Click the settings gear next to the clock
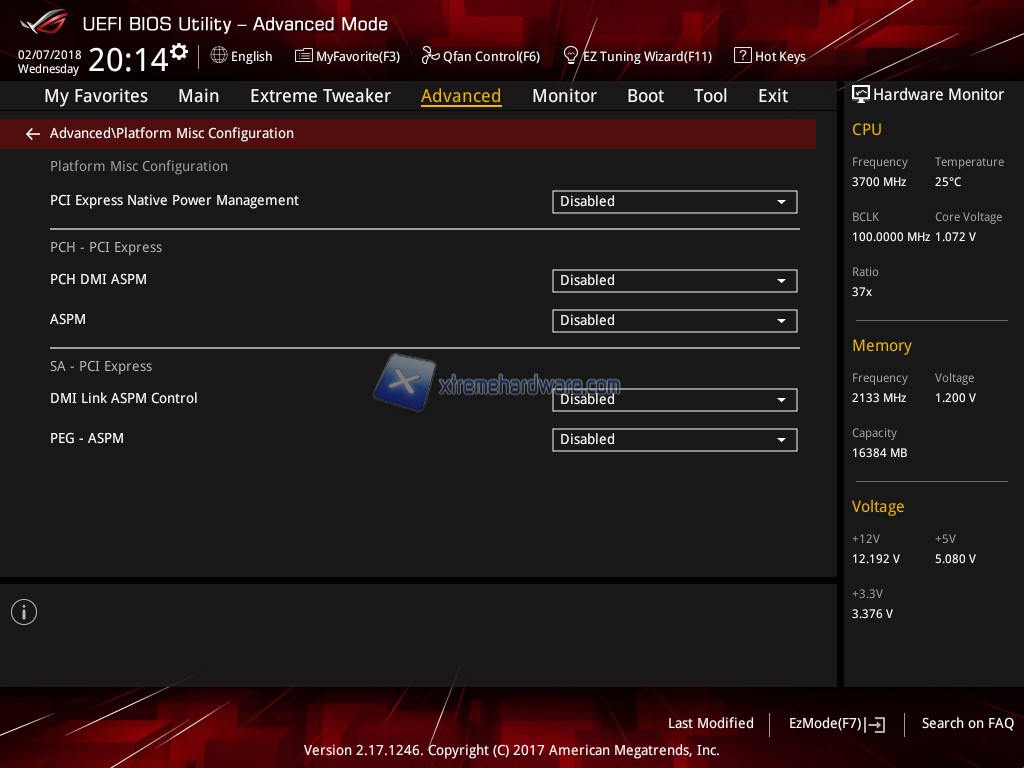Image resolution: width=1024 pixels, height=768 pixels. pyautogui.click(x=179, y=51)
